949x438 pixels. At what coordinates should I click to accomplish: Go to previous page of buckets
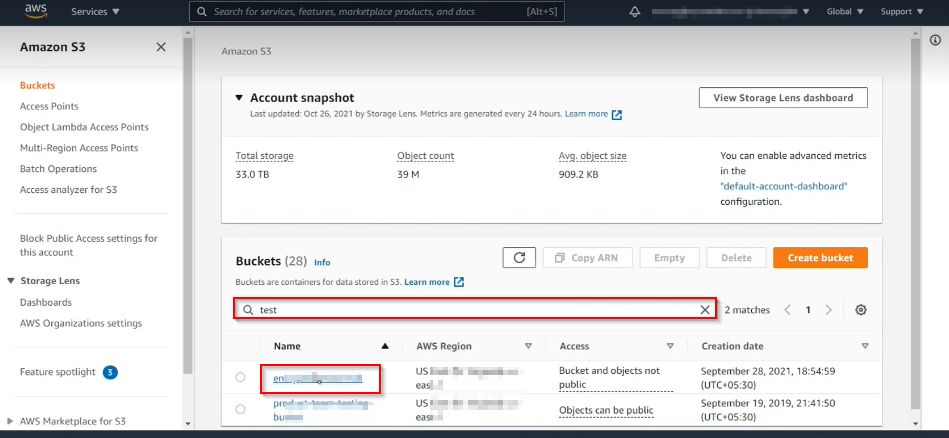point(787,310)
